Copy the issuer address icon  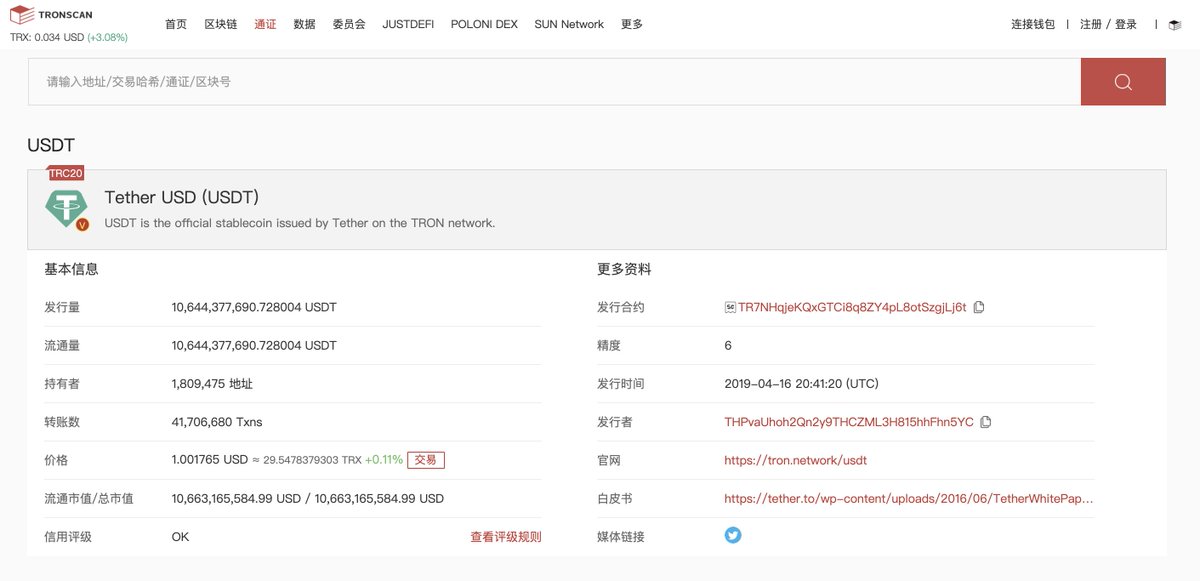[986, 422]
